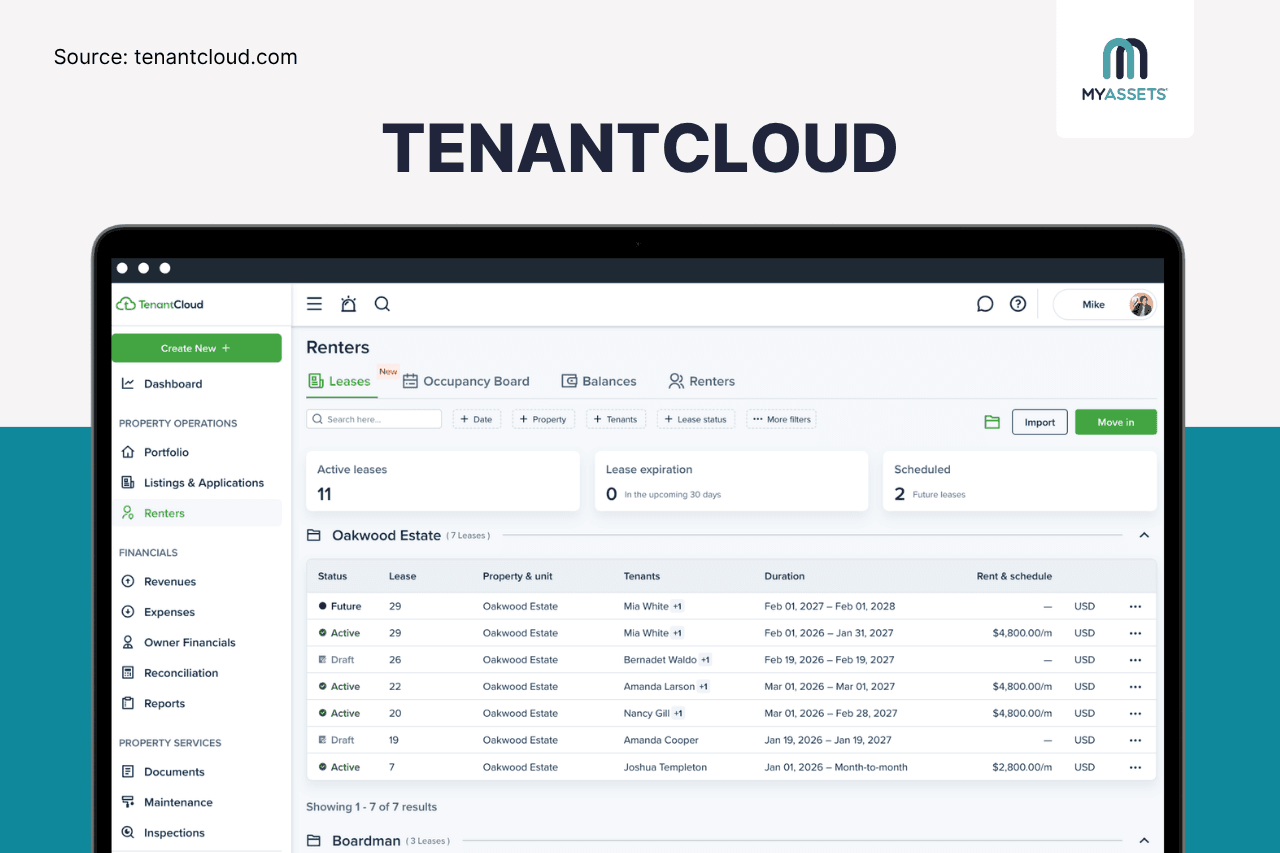Open the chat messages icon
Viewport: 1280px width, 853px height.
click(x=985, y=304)
